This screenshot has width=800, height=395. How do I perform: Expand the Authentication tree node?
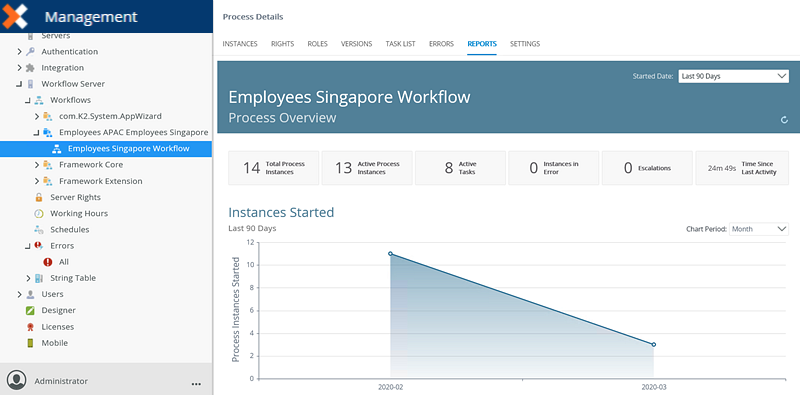(x=19, y=52)
